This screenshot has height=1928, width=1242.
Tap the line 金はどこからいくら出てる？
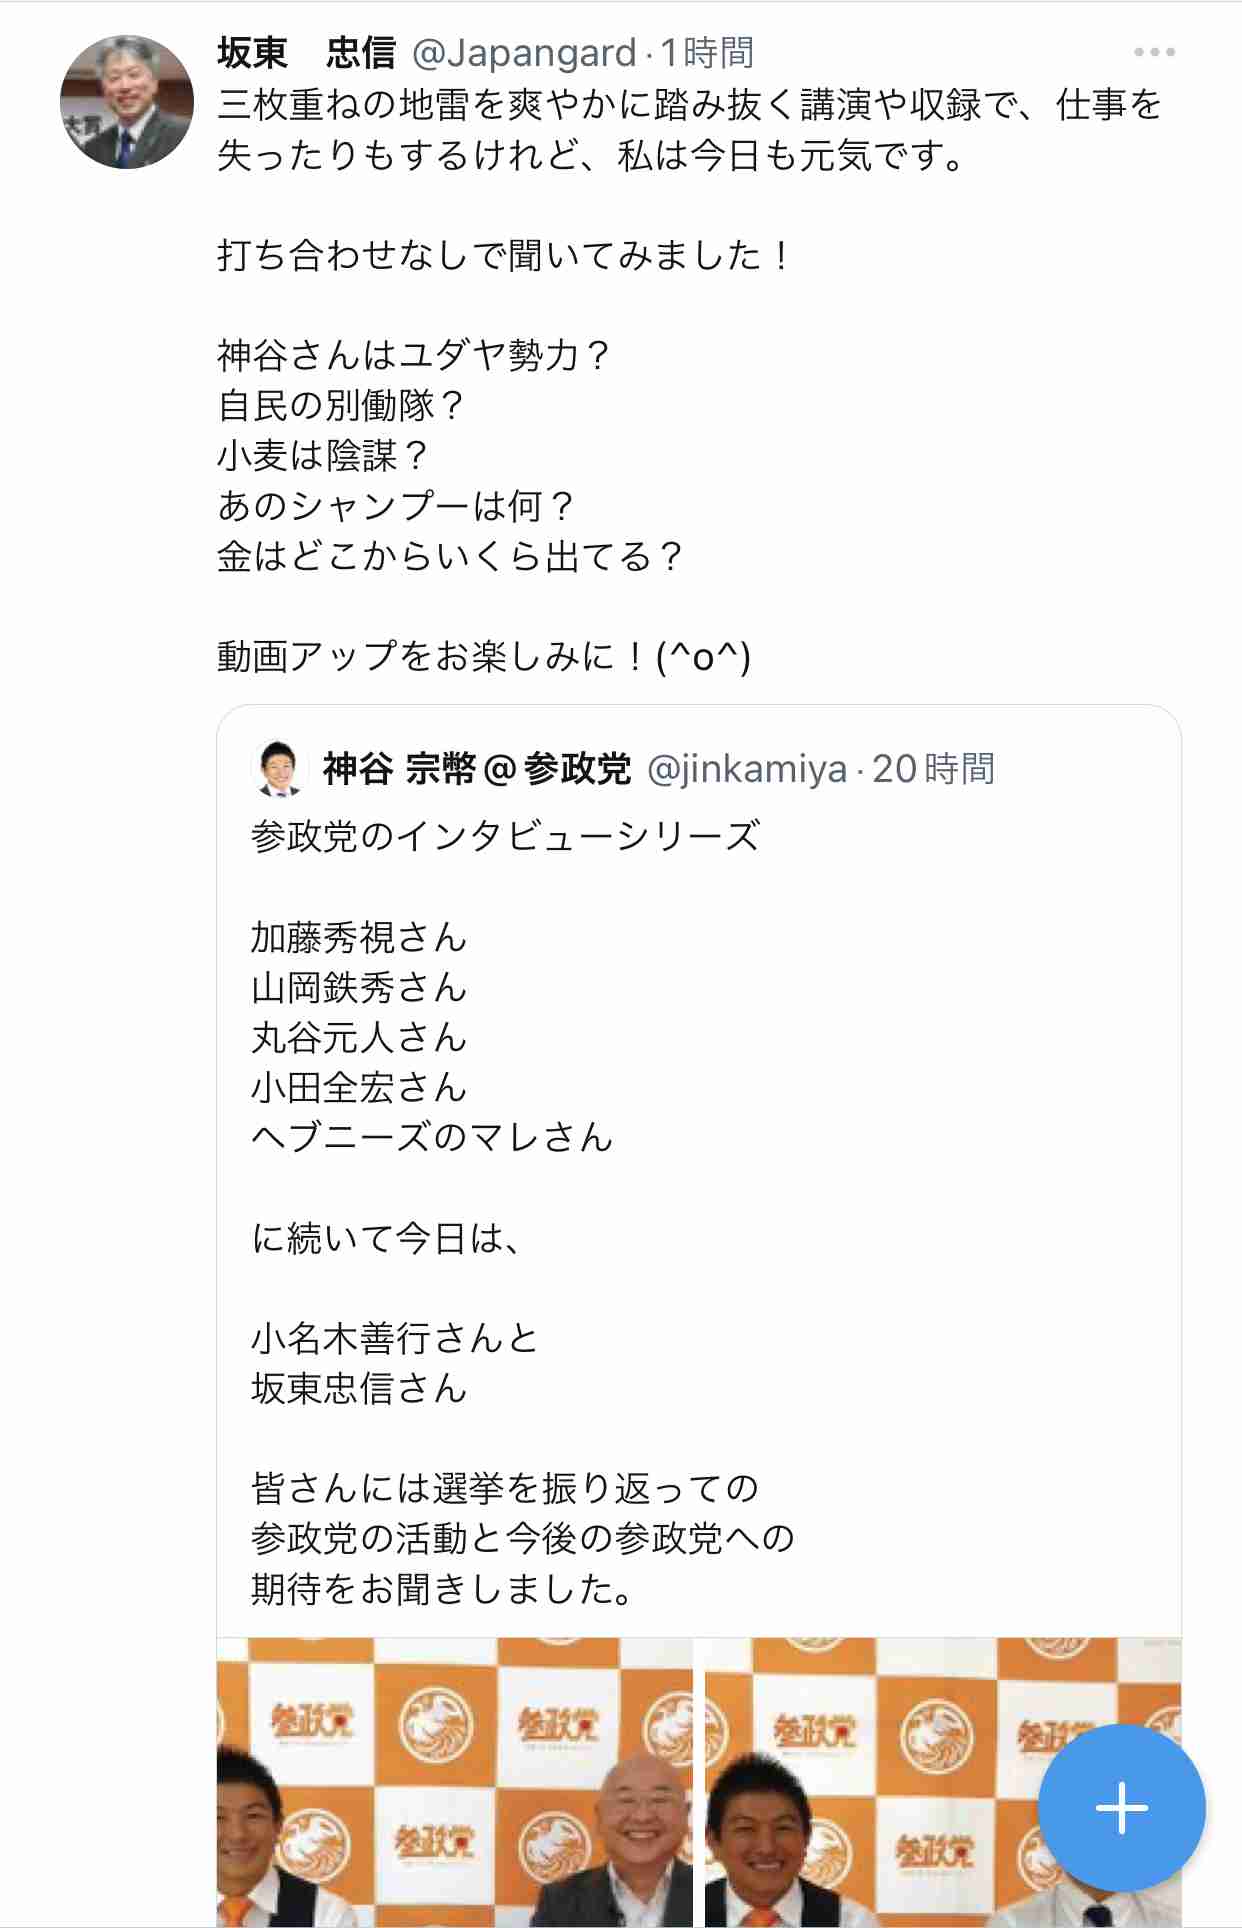[450, 557]
